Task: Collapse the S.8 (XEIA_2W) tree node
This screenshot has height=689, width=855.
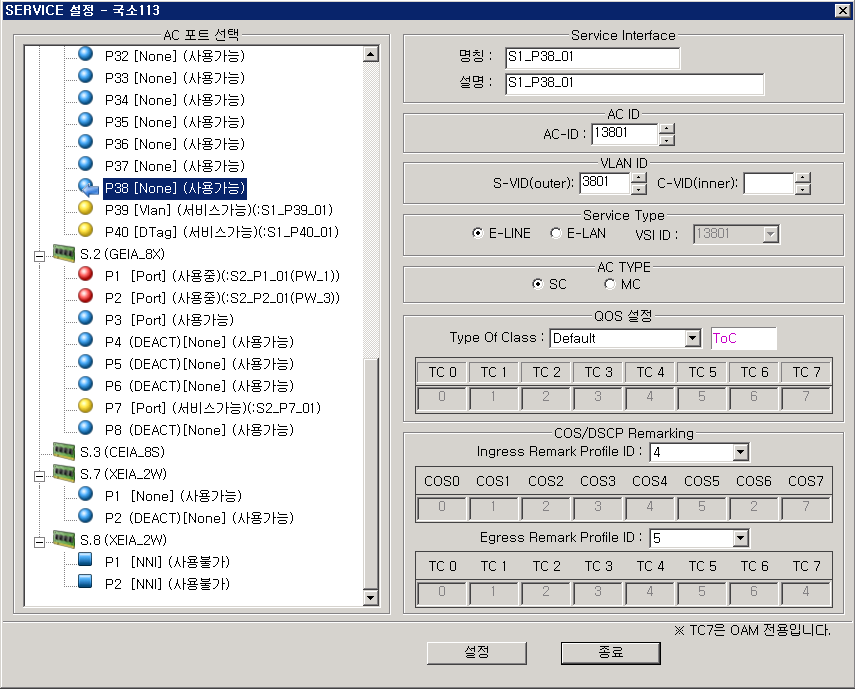Action: (39, 542)
